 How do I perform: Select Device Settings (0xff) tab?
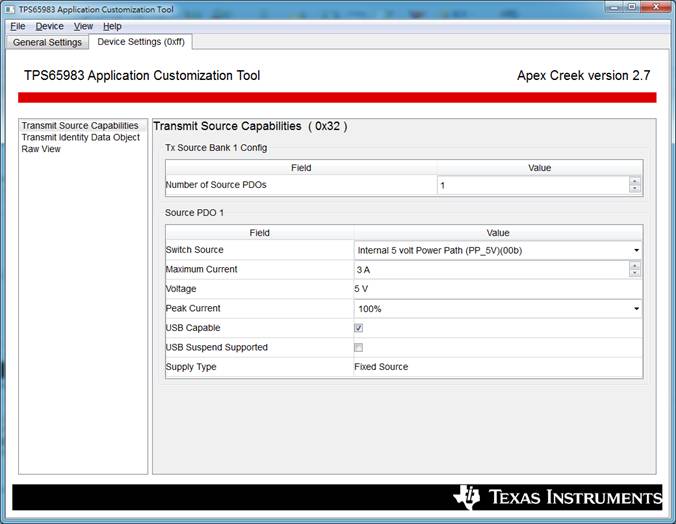tap(141, 42)
